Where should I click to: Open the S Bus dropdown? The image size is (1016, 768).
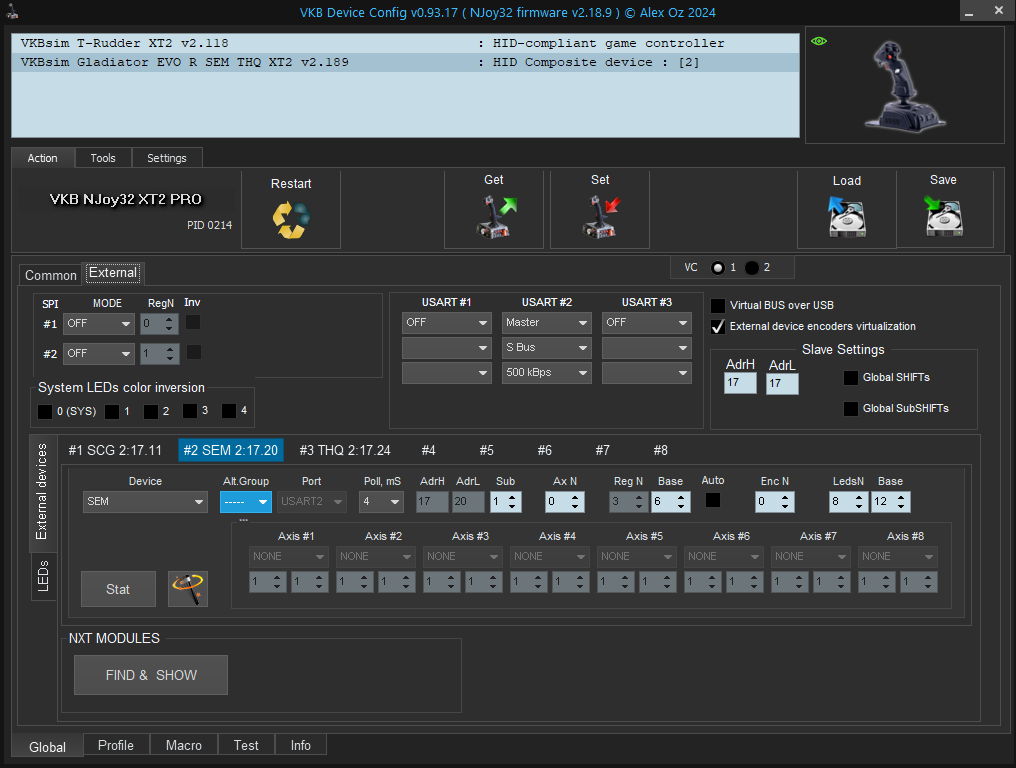tap(547, 347)
